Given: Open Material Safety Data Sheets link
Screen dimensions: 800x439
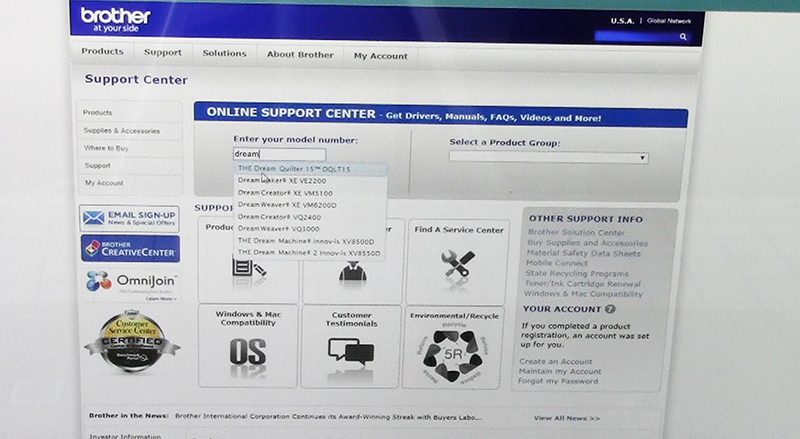Looking at the screenshot, I should pos(583,253).
